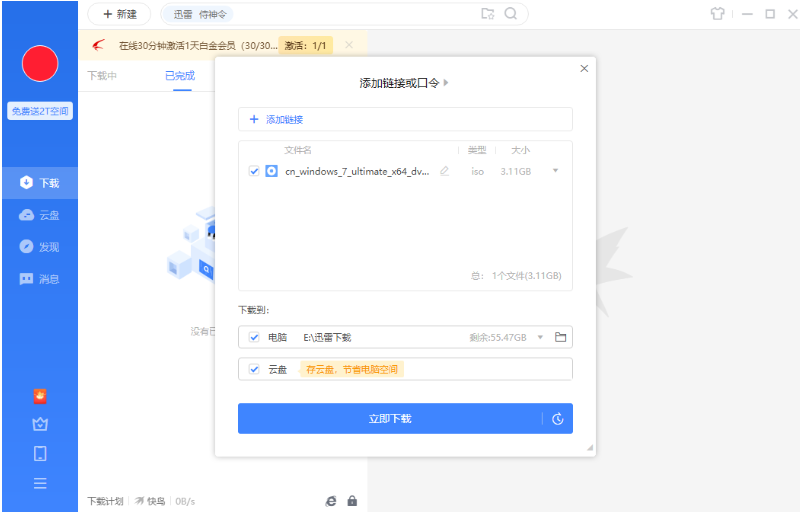Click the crown VIP icon in sidebar

[x=40, y=424]
